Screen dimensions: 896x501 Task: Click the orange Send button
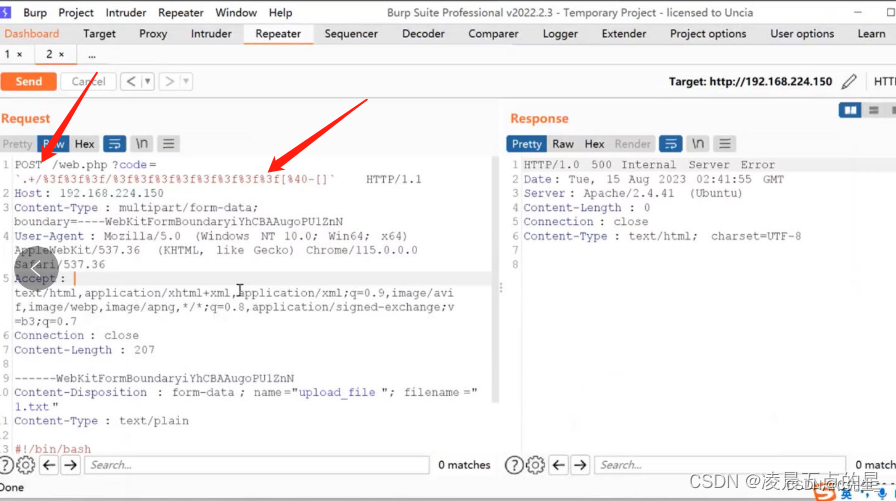[x=29, y=82]
